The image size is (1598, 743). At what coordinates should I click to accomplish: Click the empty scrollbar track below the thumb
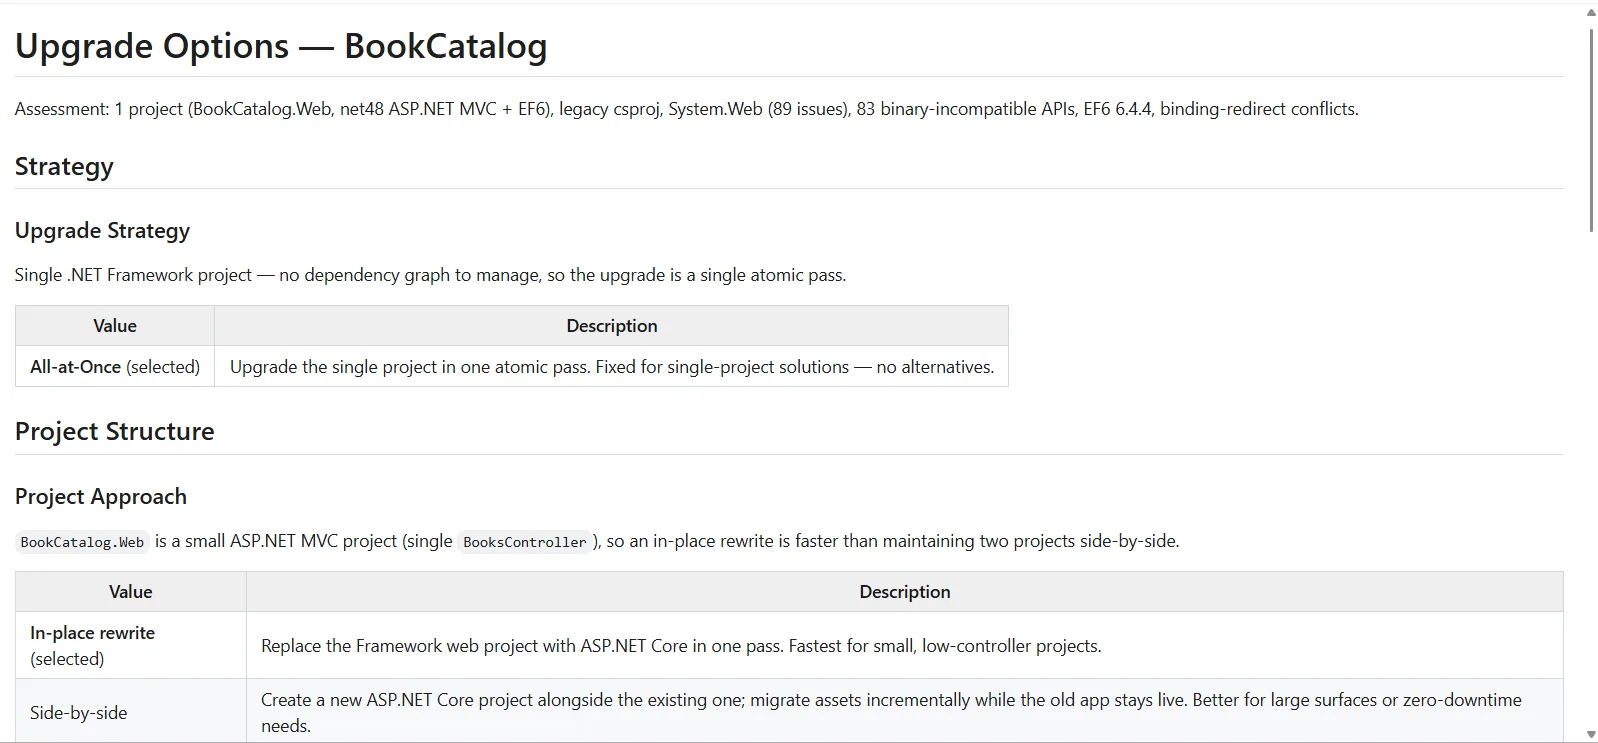[x=1591, y=480]
